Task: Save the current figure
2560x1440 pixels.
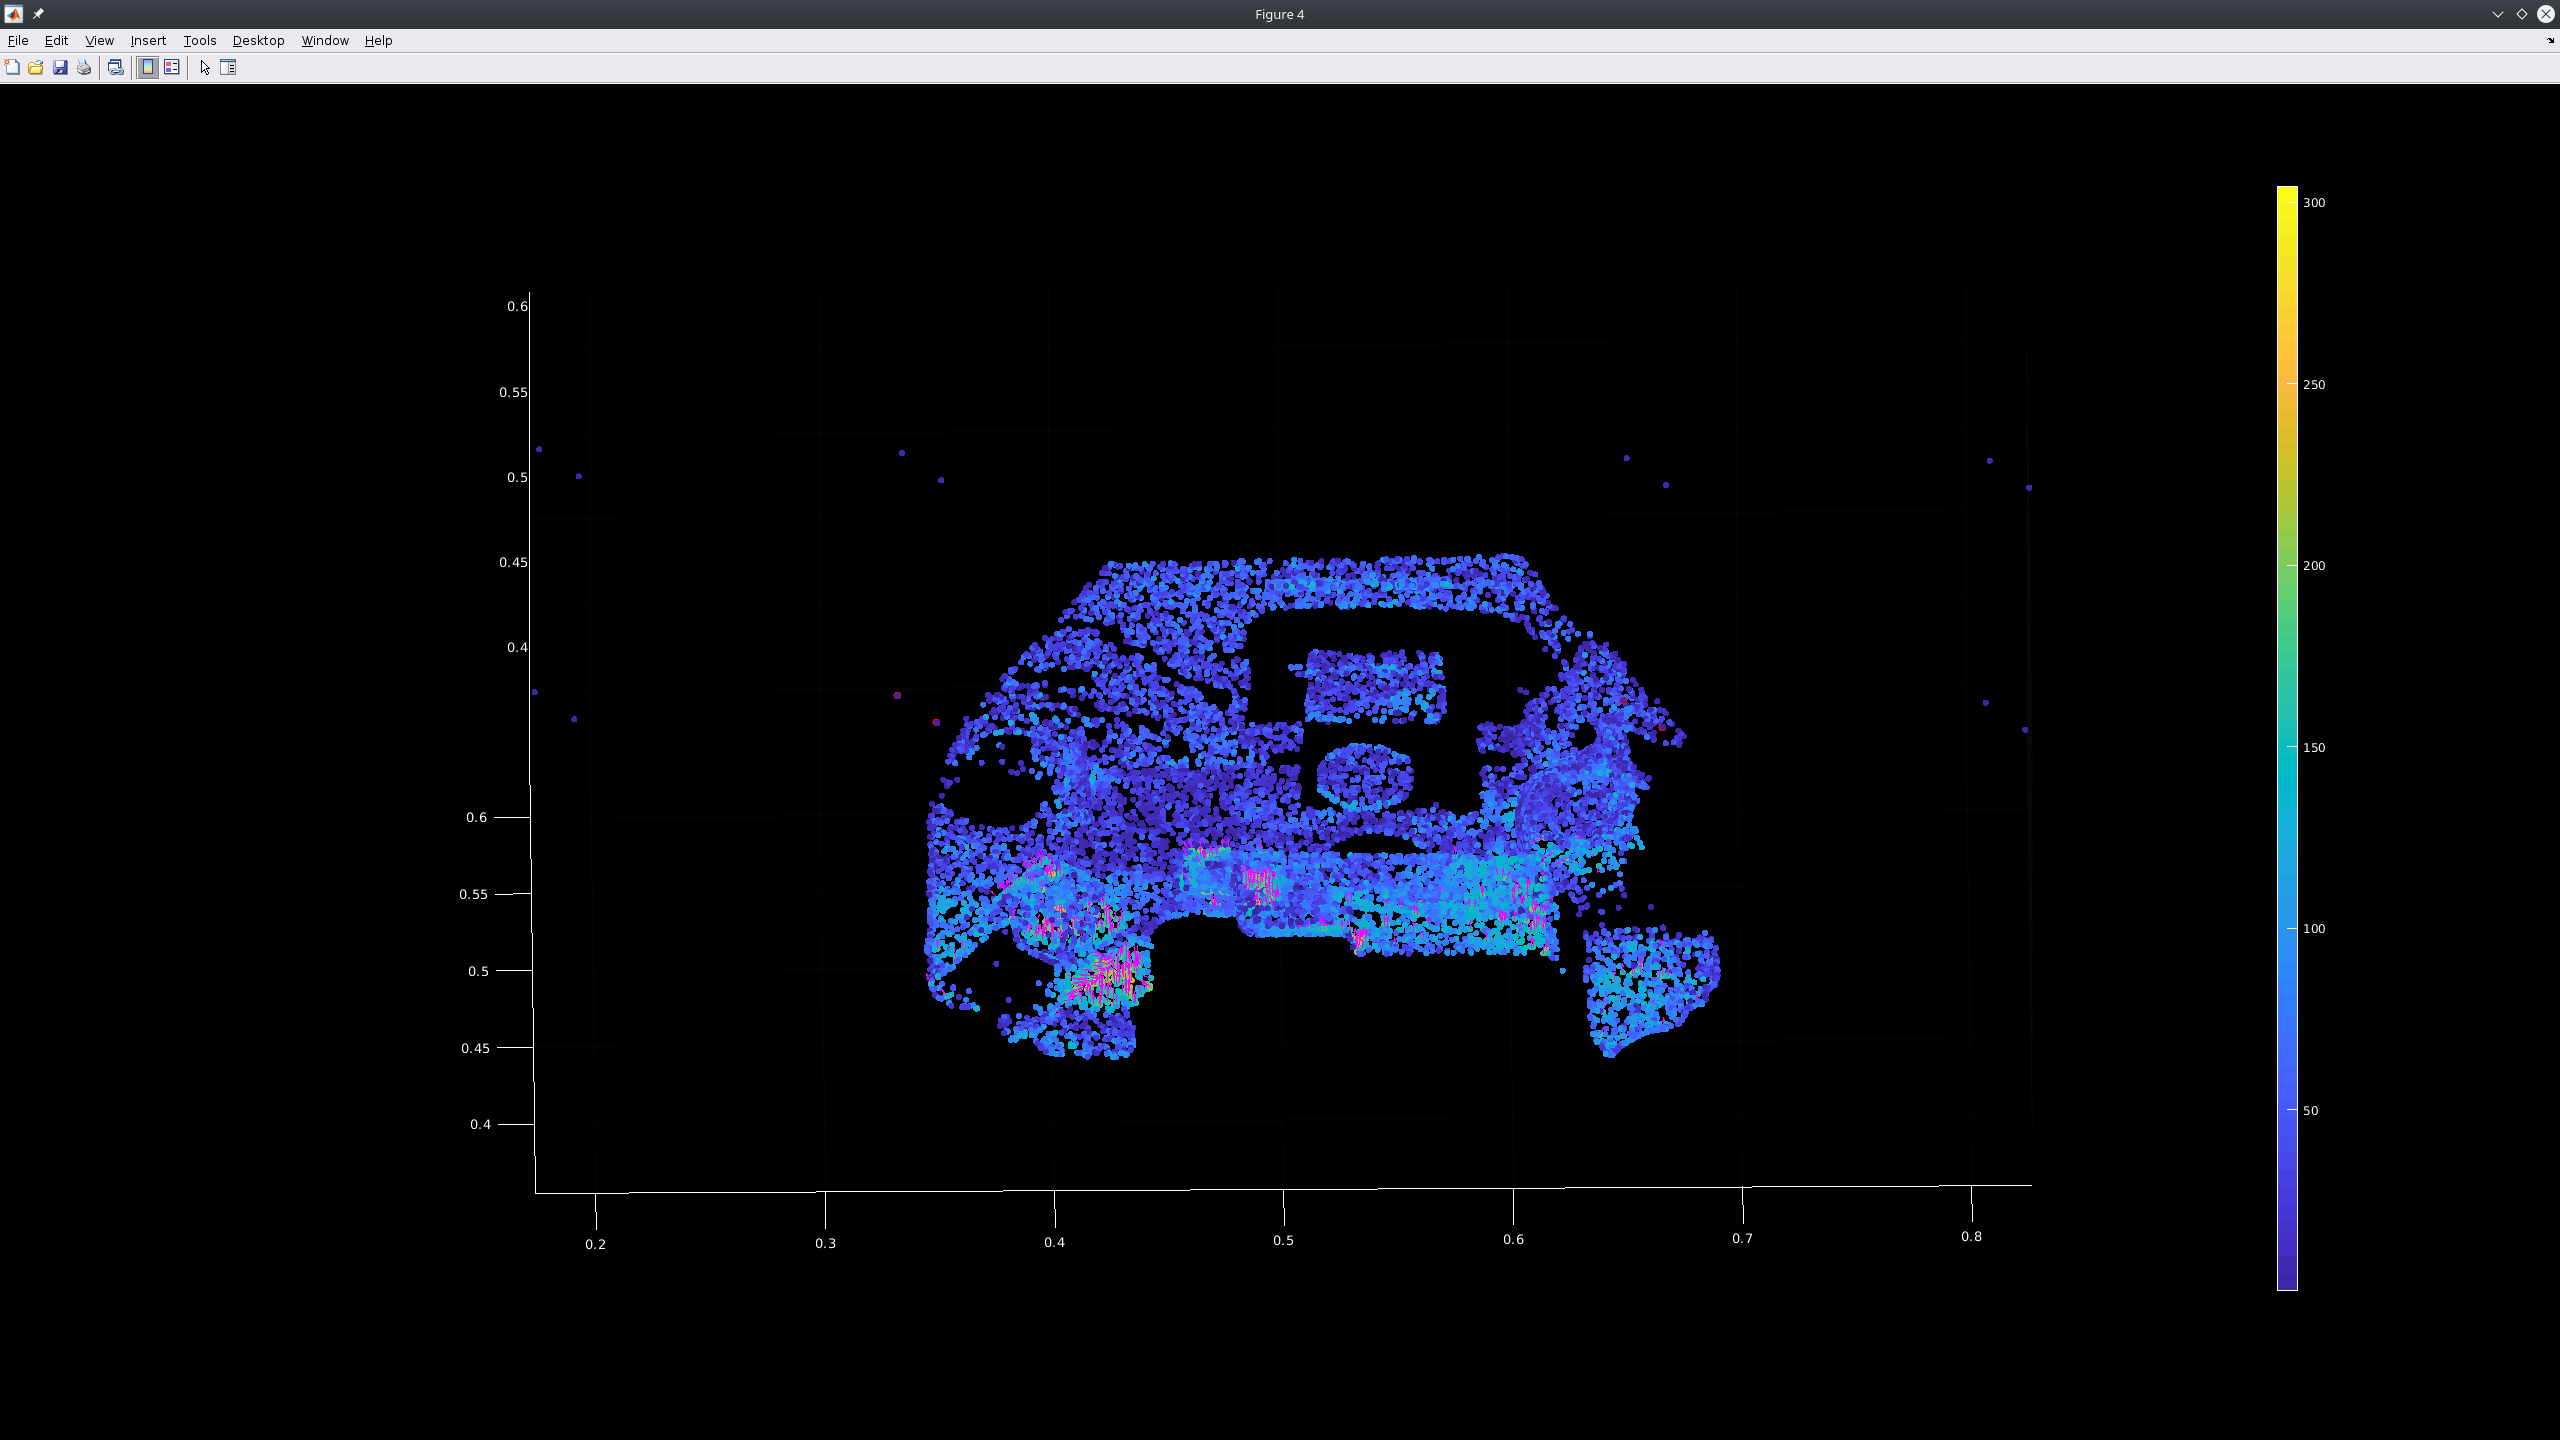Action: [x=61, y=67]
